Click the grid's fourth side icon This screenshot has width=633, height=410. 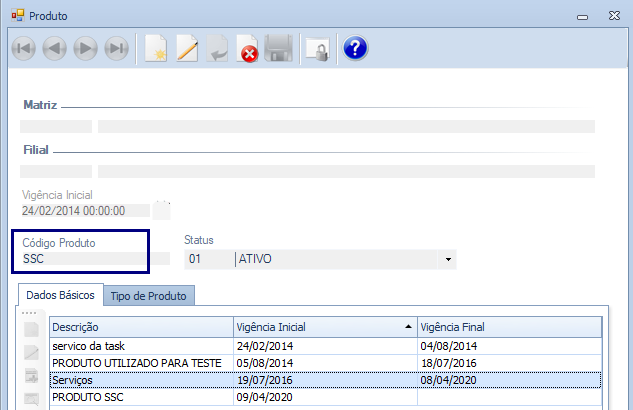pos(31,399)
